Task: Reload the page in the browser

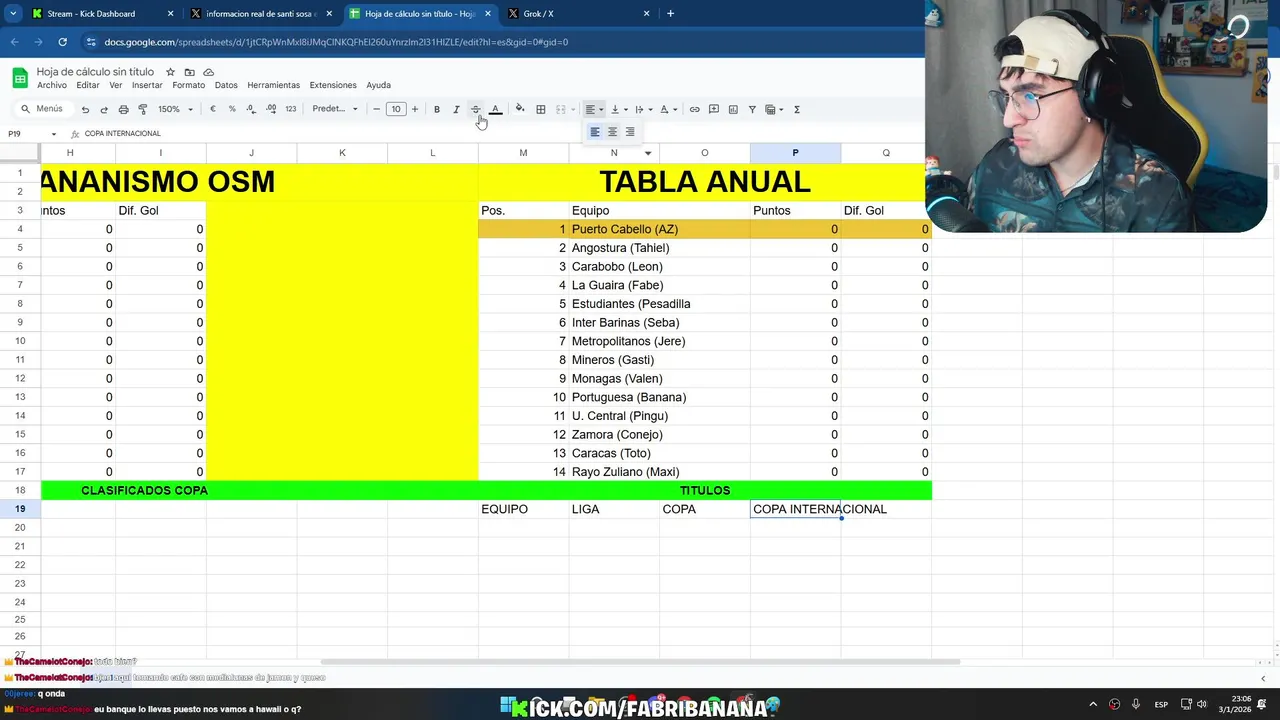Action: point(62,42)
